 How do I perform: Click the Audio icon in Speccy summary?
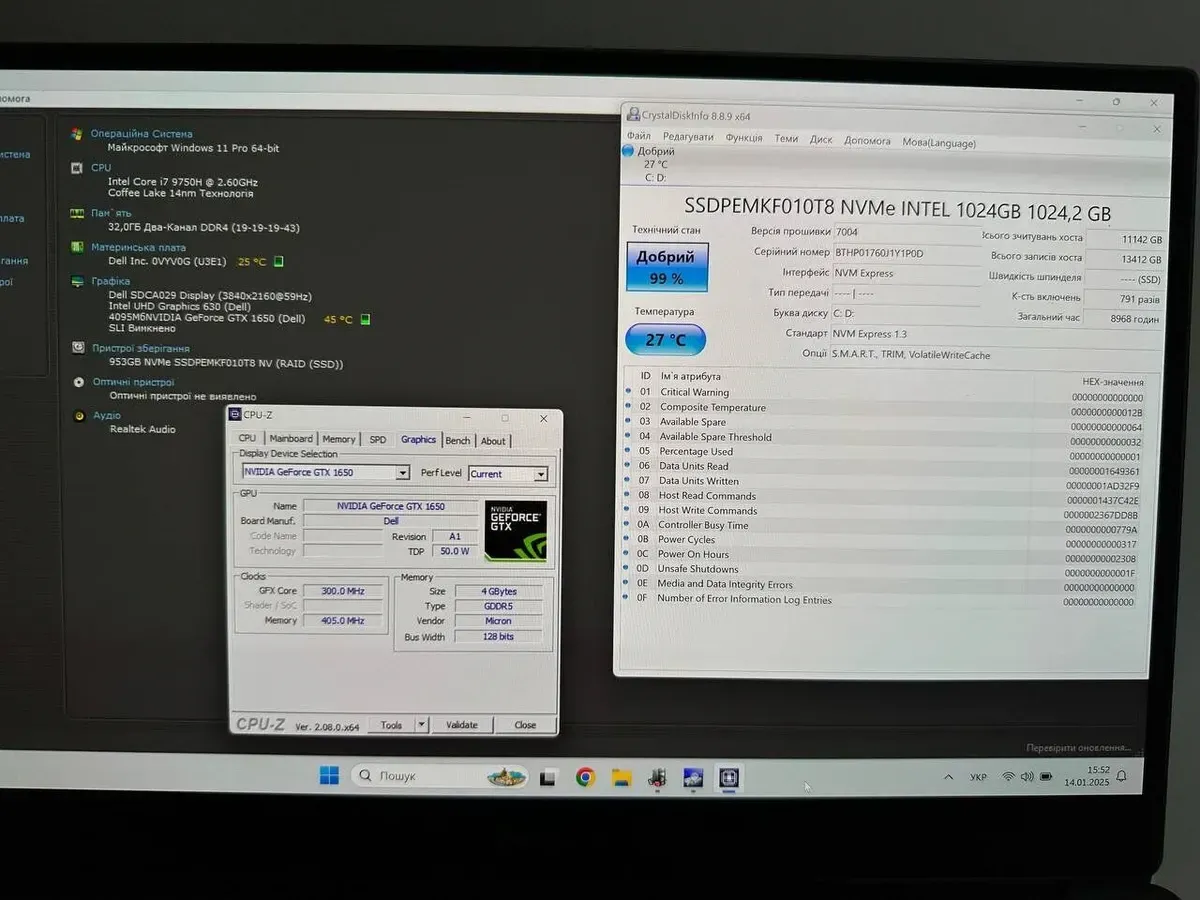coord(79,416)
